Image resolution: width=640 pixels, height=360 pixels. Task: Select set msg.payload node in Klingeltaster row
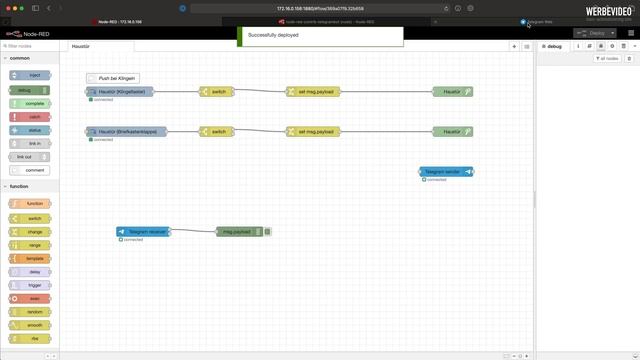click(x=313, y=92)
